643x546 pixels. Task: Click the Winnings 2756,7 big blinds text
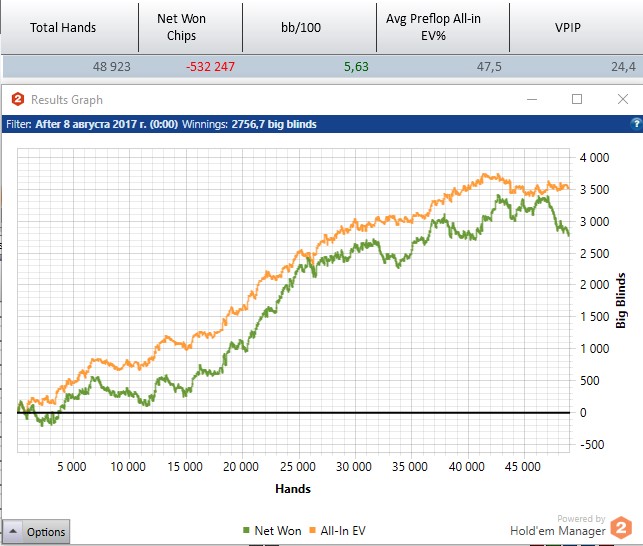249,124
